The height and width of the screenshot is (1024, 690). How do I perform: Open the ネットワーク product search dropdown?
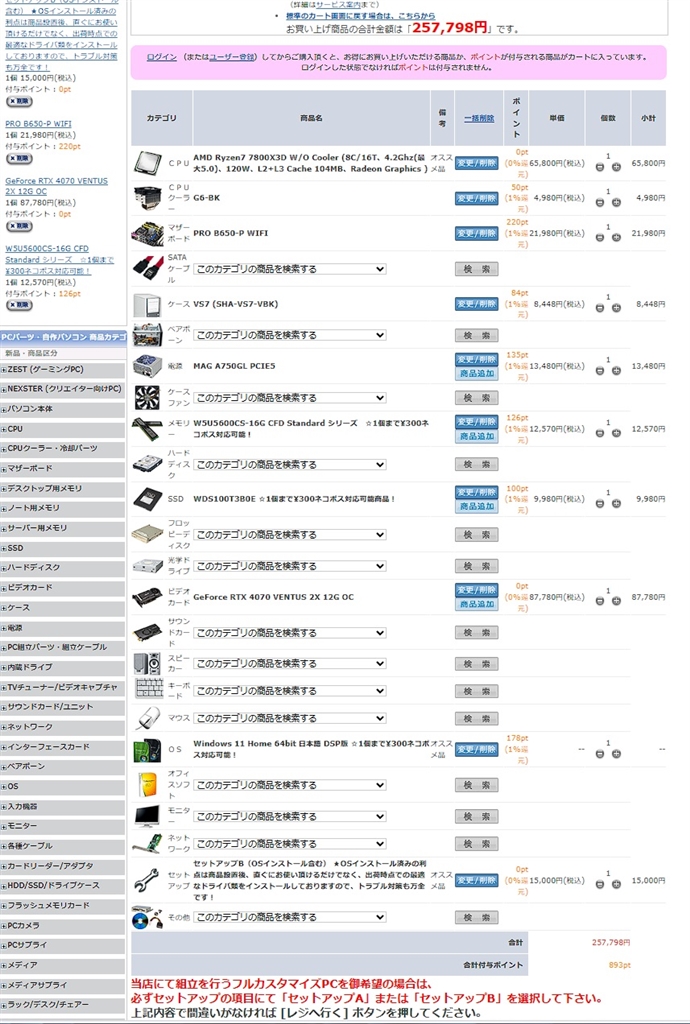(290, 844)
